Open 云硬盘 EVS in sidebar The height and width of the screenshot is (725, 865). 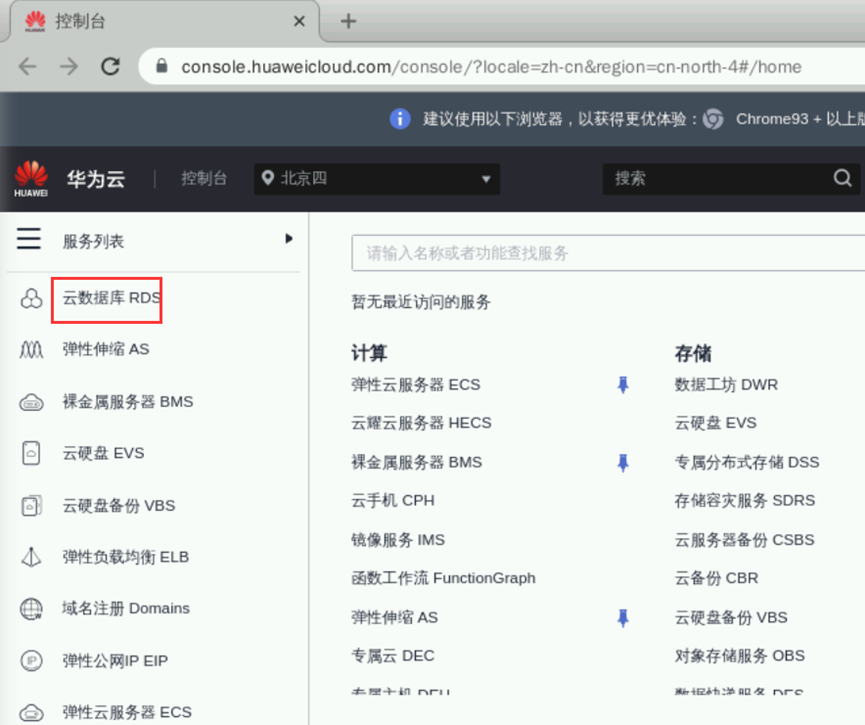pos(103,453)
